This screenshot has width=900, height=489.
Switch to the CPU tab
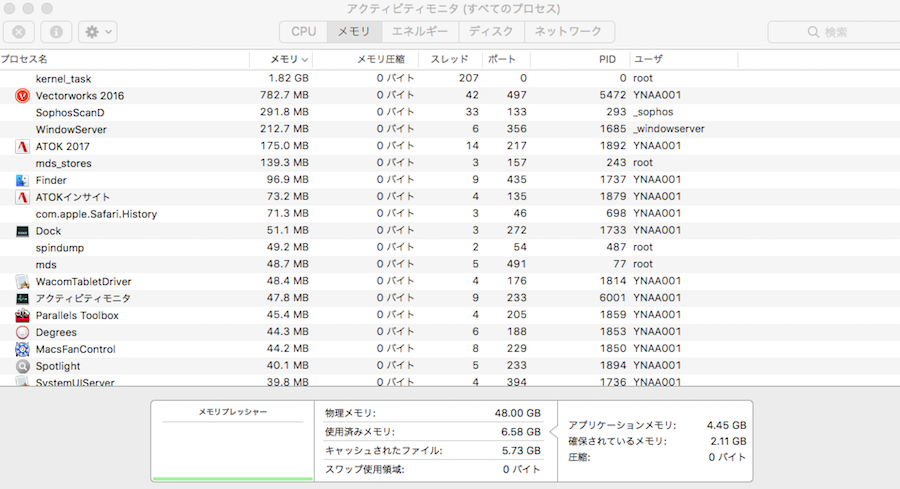304,32
